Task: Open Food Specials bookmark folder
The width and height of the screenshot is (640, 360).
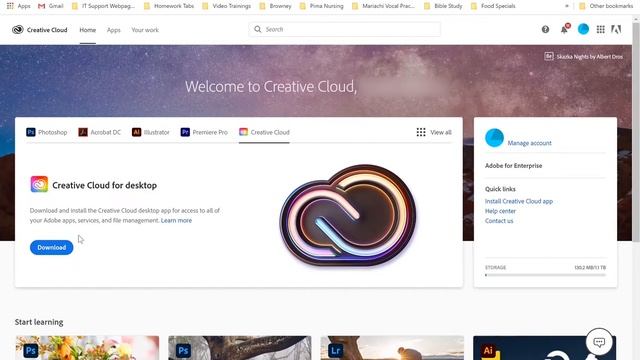Action: pyautogui.click(x=493, y=6)
